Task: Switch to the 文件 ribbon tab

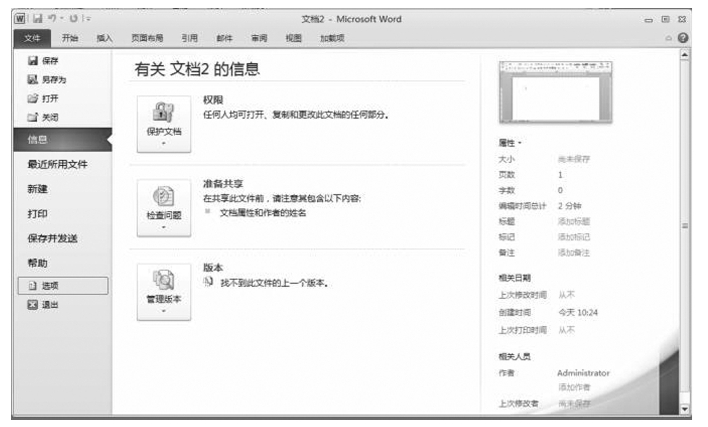Action: [x=32, y=38]
